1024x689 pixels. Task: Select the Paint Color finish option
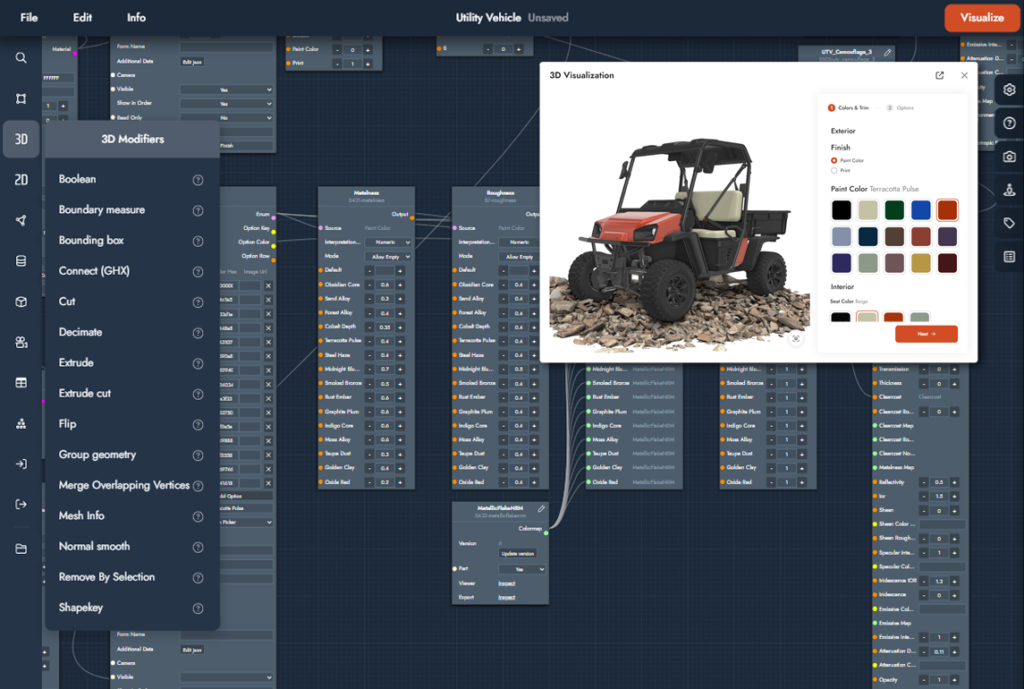[835, 160]
